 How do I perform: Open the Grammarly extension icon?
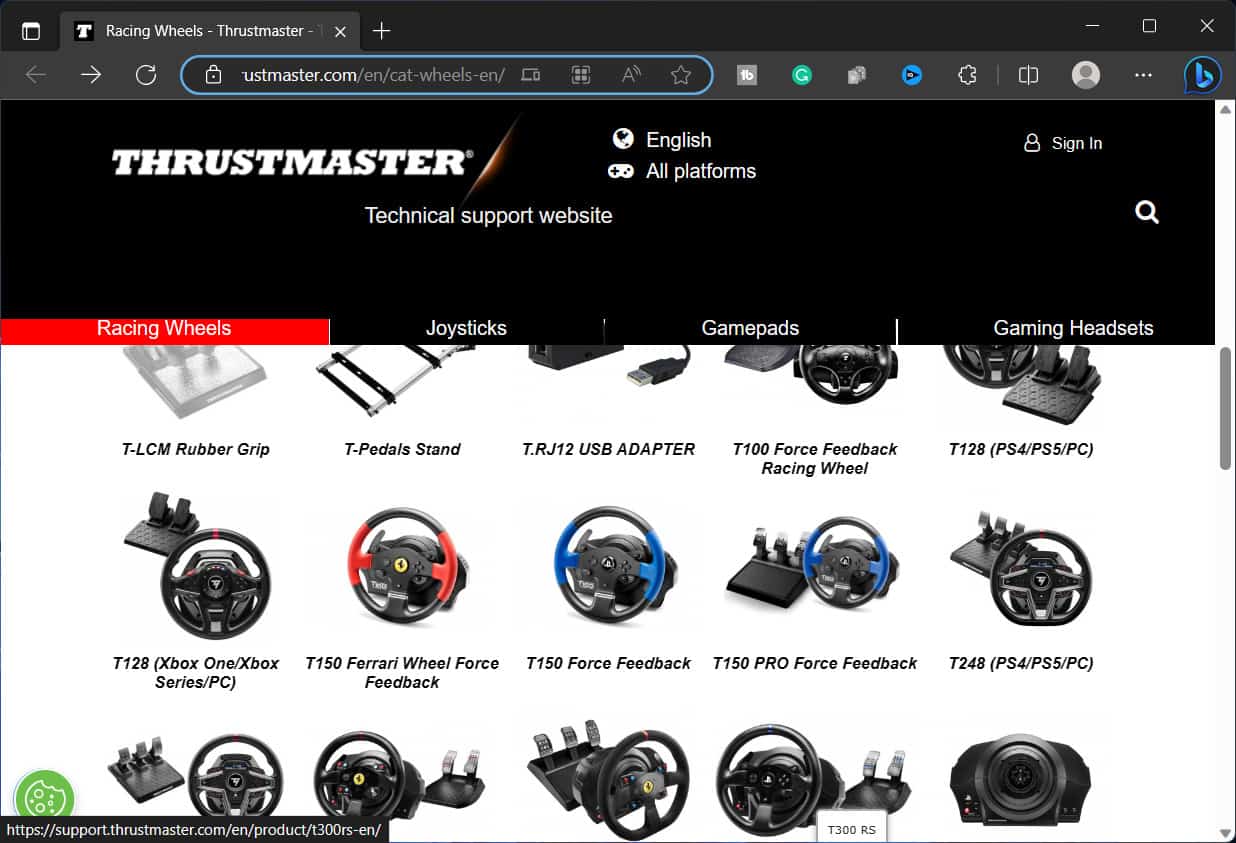coord(801,74)
